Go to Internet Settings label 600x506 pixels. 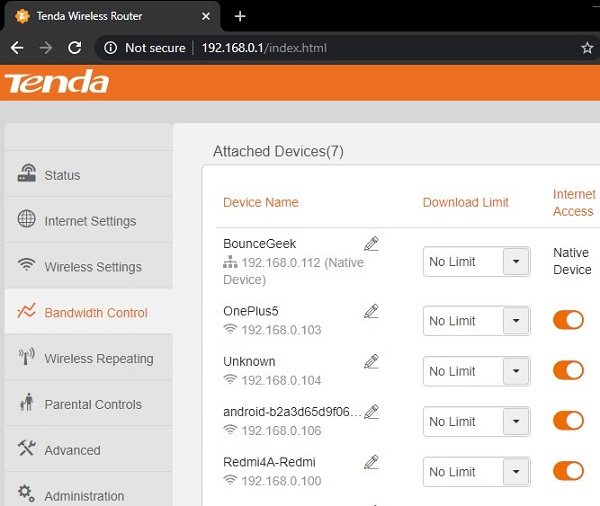tap(90, 221)
